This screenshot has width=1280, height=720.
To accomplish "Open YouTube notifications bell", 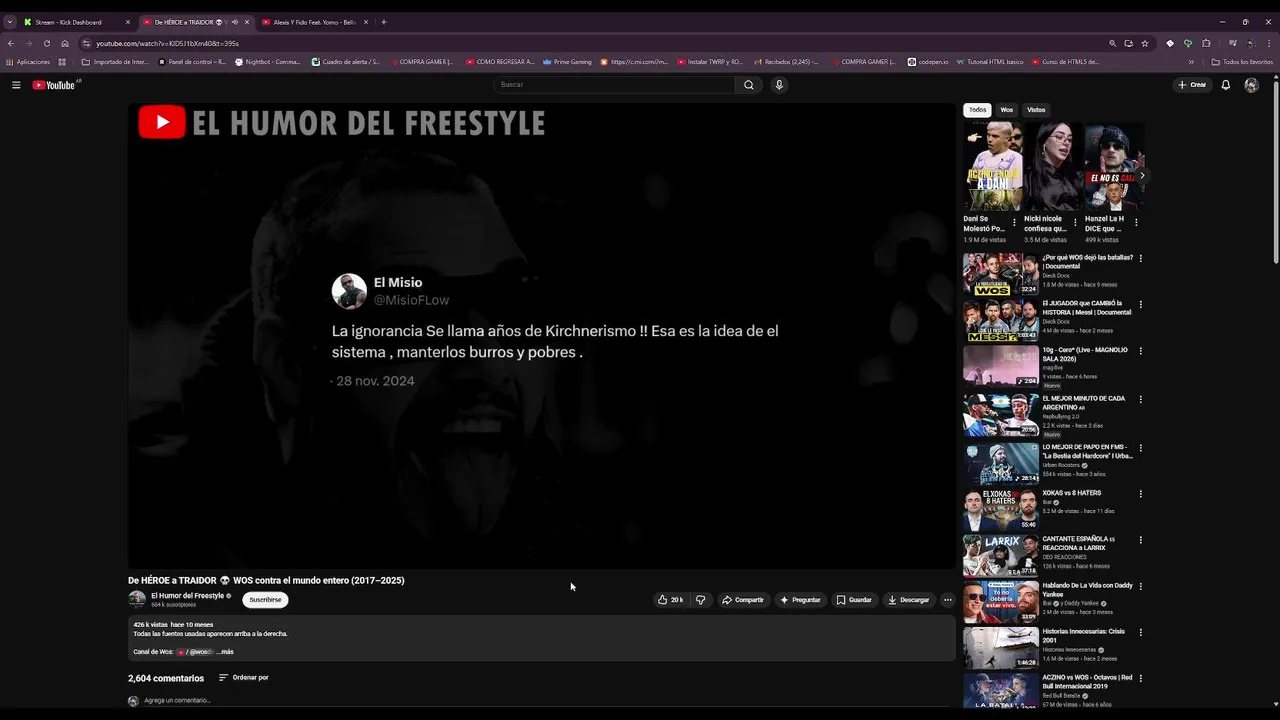I will click(x=1225, y=85).
